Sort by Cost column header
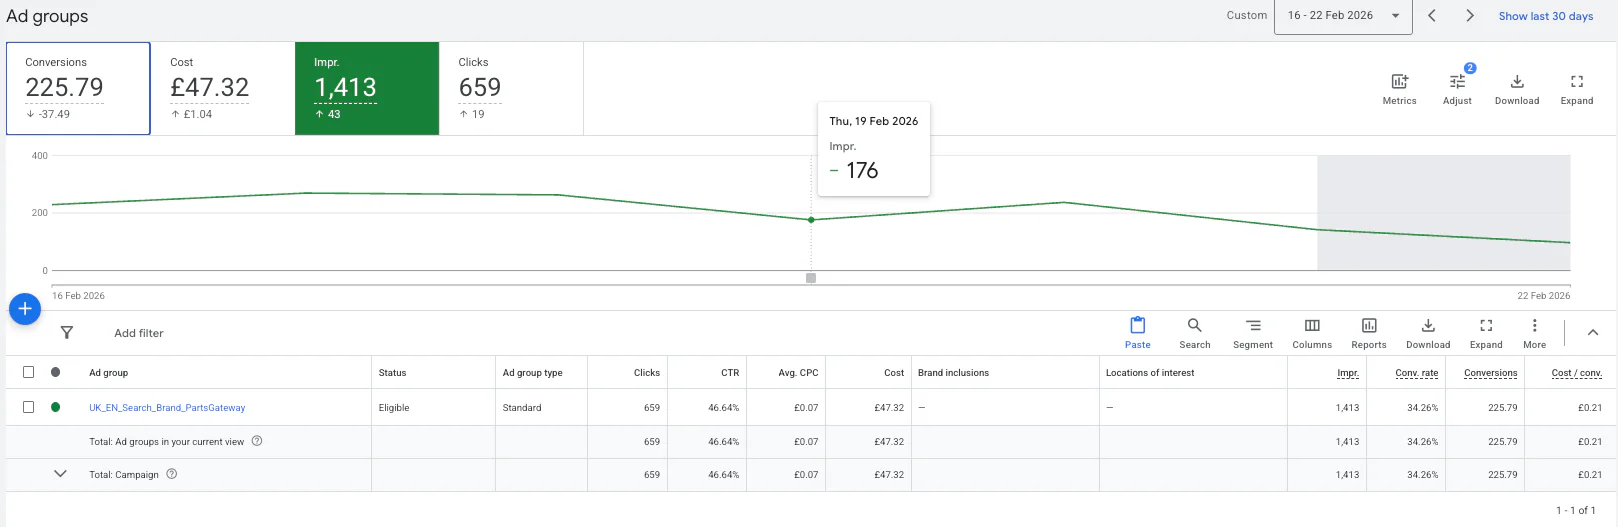 click(894, 373)
